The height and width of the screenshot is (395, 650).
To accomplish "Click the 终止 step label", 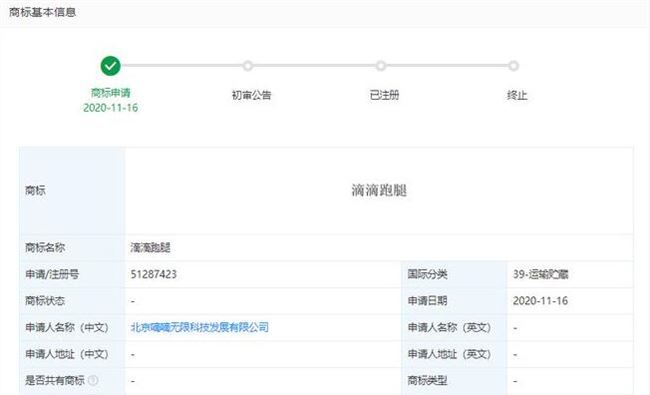I will [517, 95].
